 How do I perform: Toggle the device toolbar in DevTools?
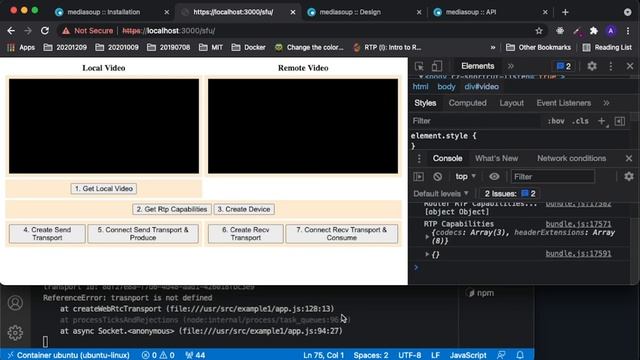pyautogui.click(x=437, y=66)
